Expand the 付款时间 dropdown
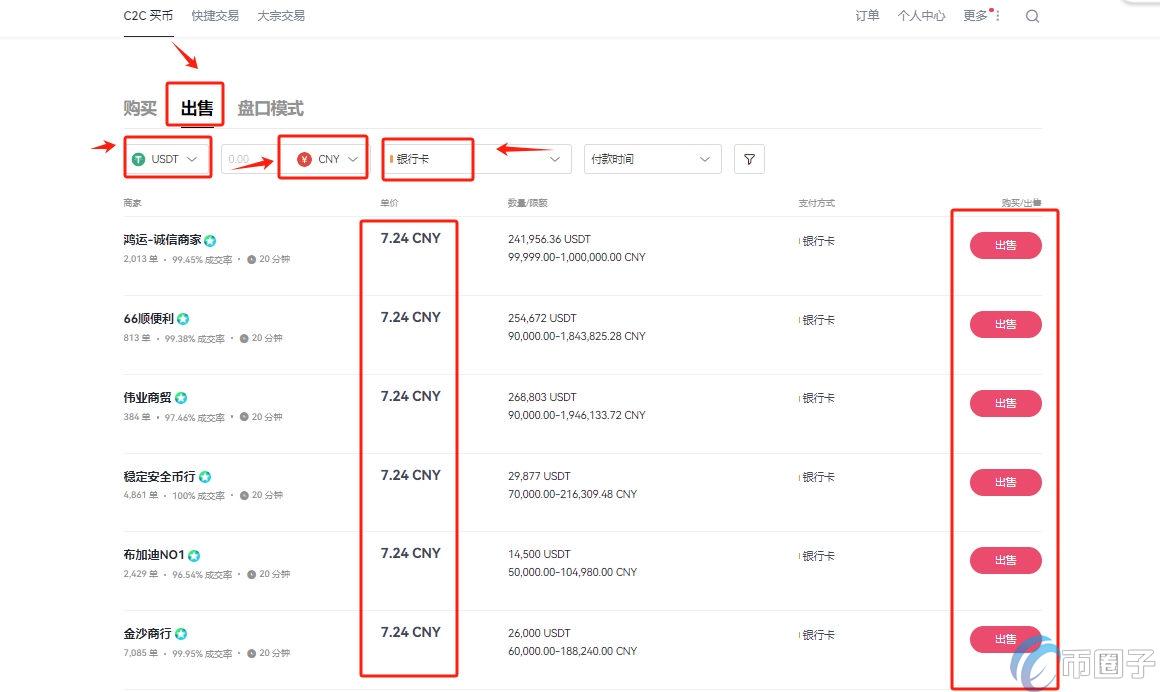Image resolution: width=1160 pixels, height=692 pixels. coord(652,158)
